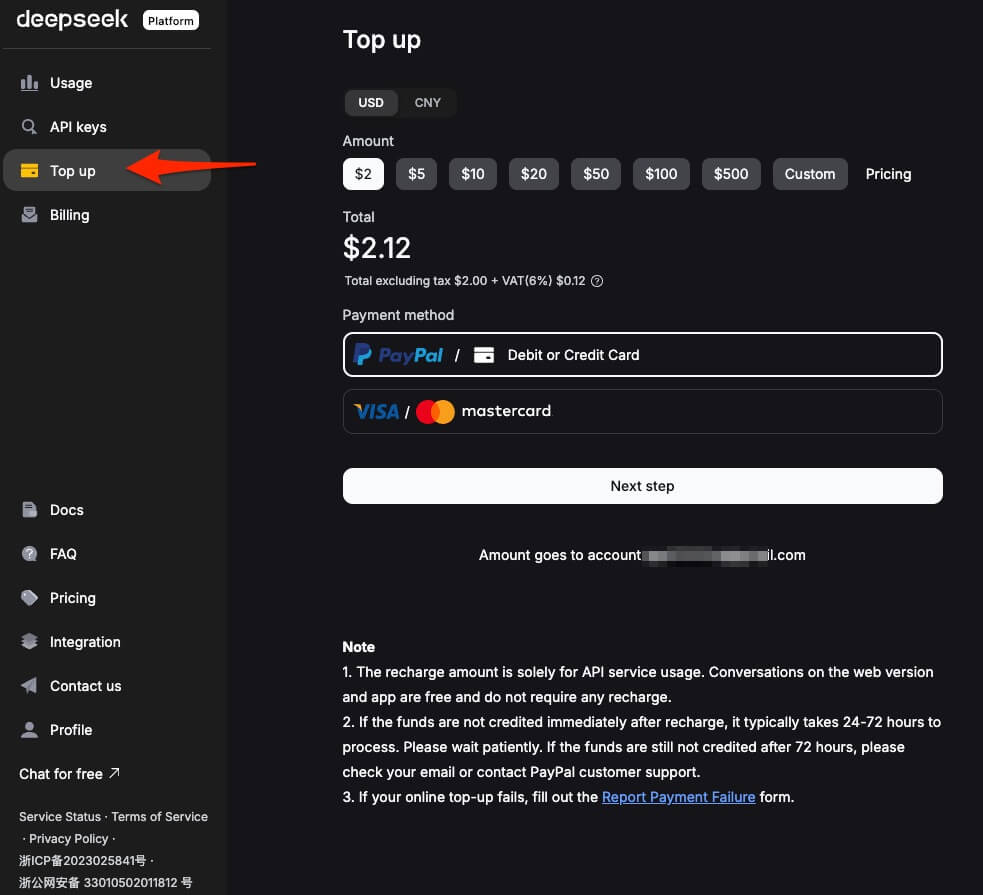Pick the $100 amount

pyautogui.click(x=661, y=174)
